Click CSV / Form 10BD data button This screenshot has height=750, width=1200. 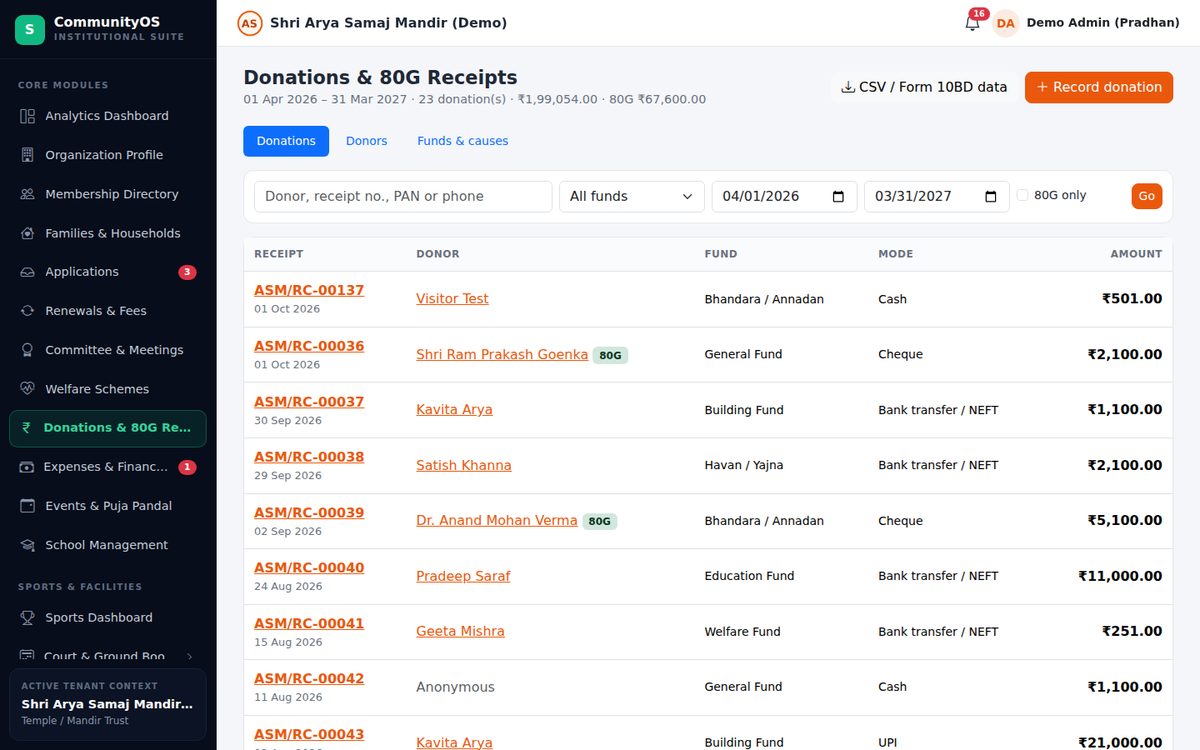[x=924, y=87]
